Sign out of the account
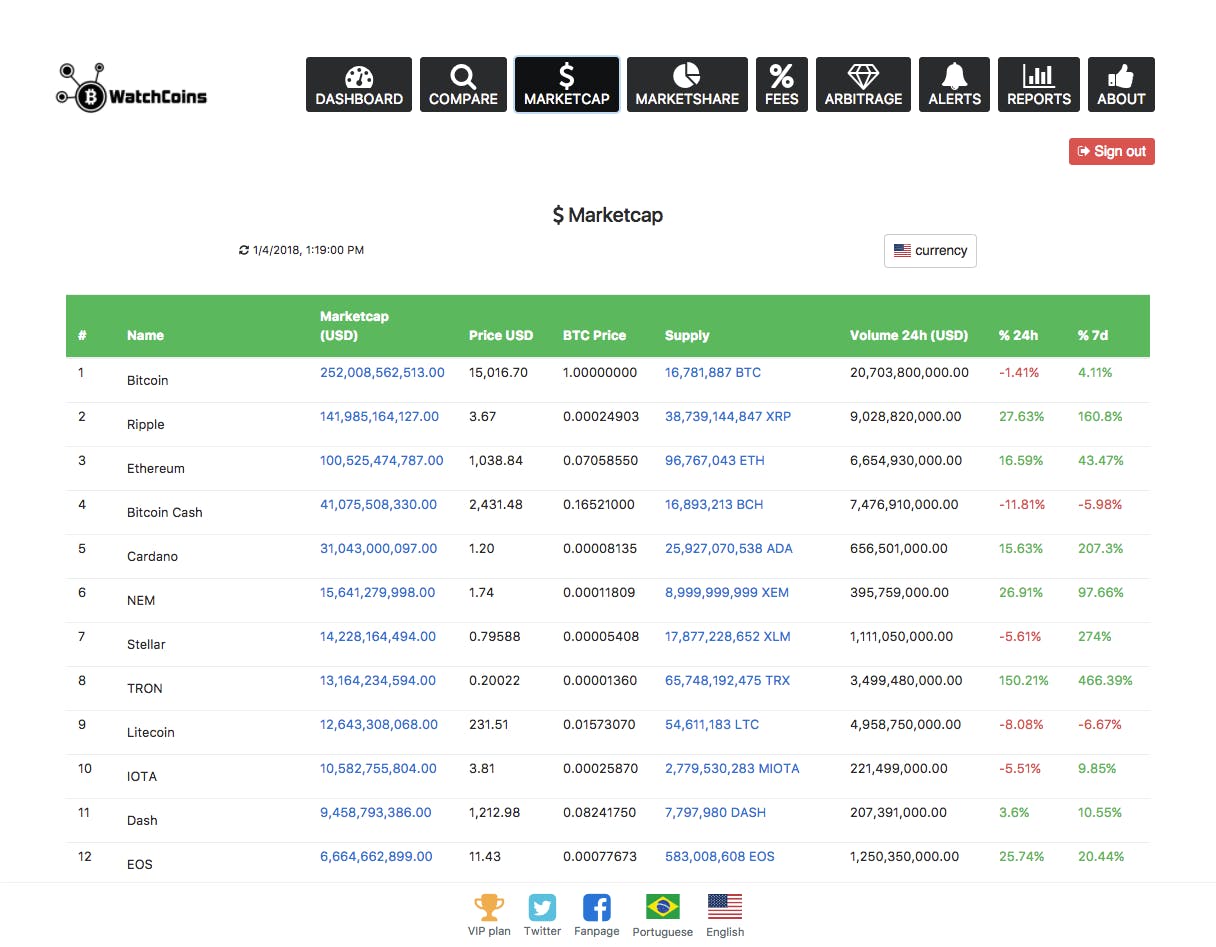Image resolution: width=1216 pixels, height=947 pixels. pyautogui.click(x=1112, y=151)
